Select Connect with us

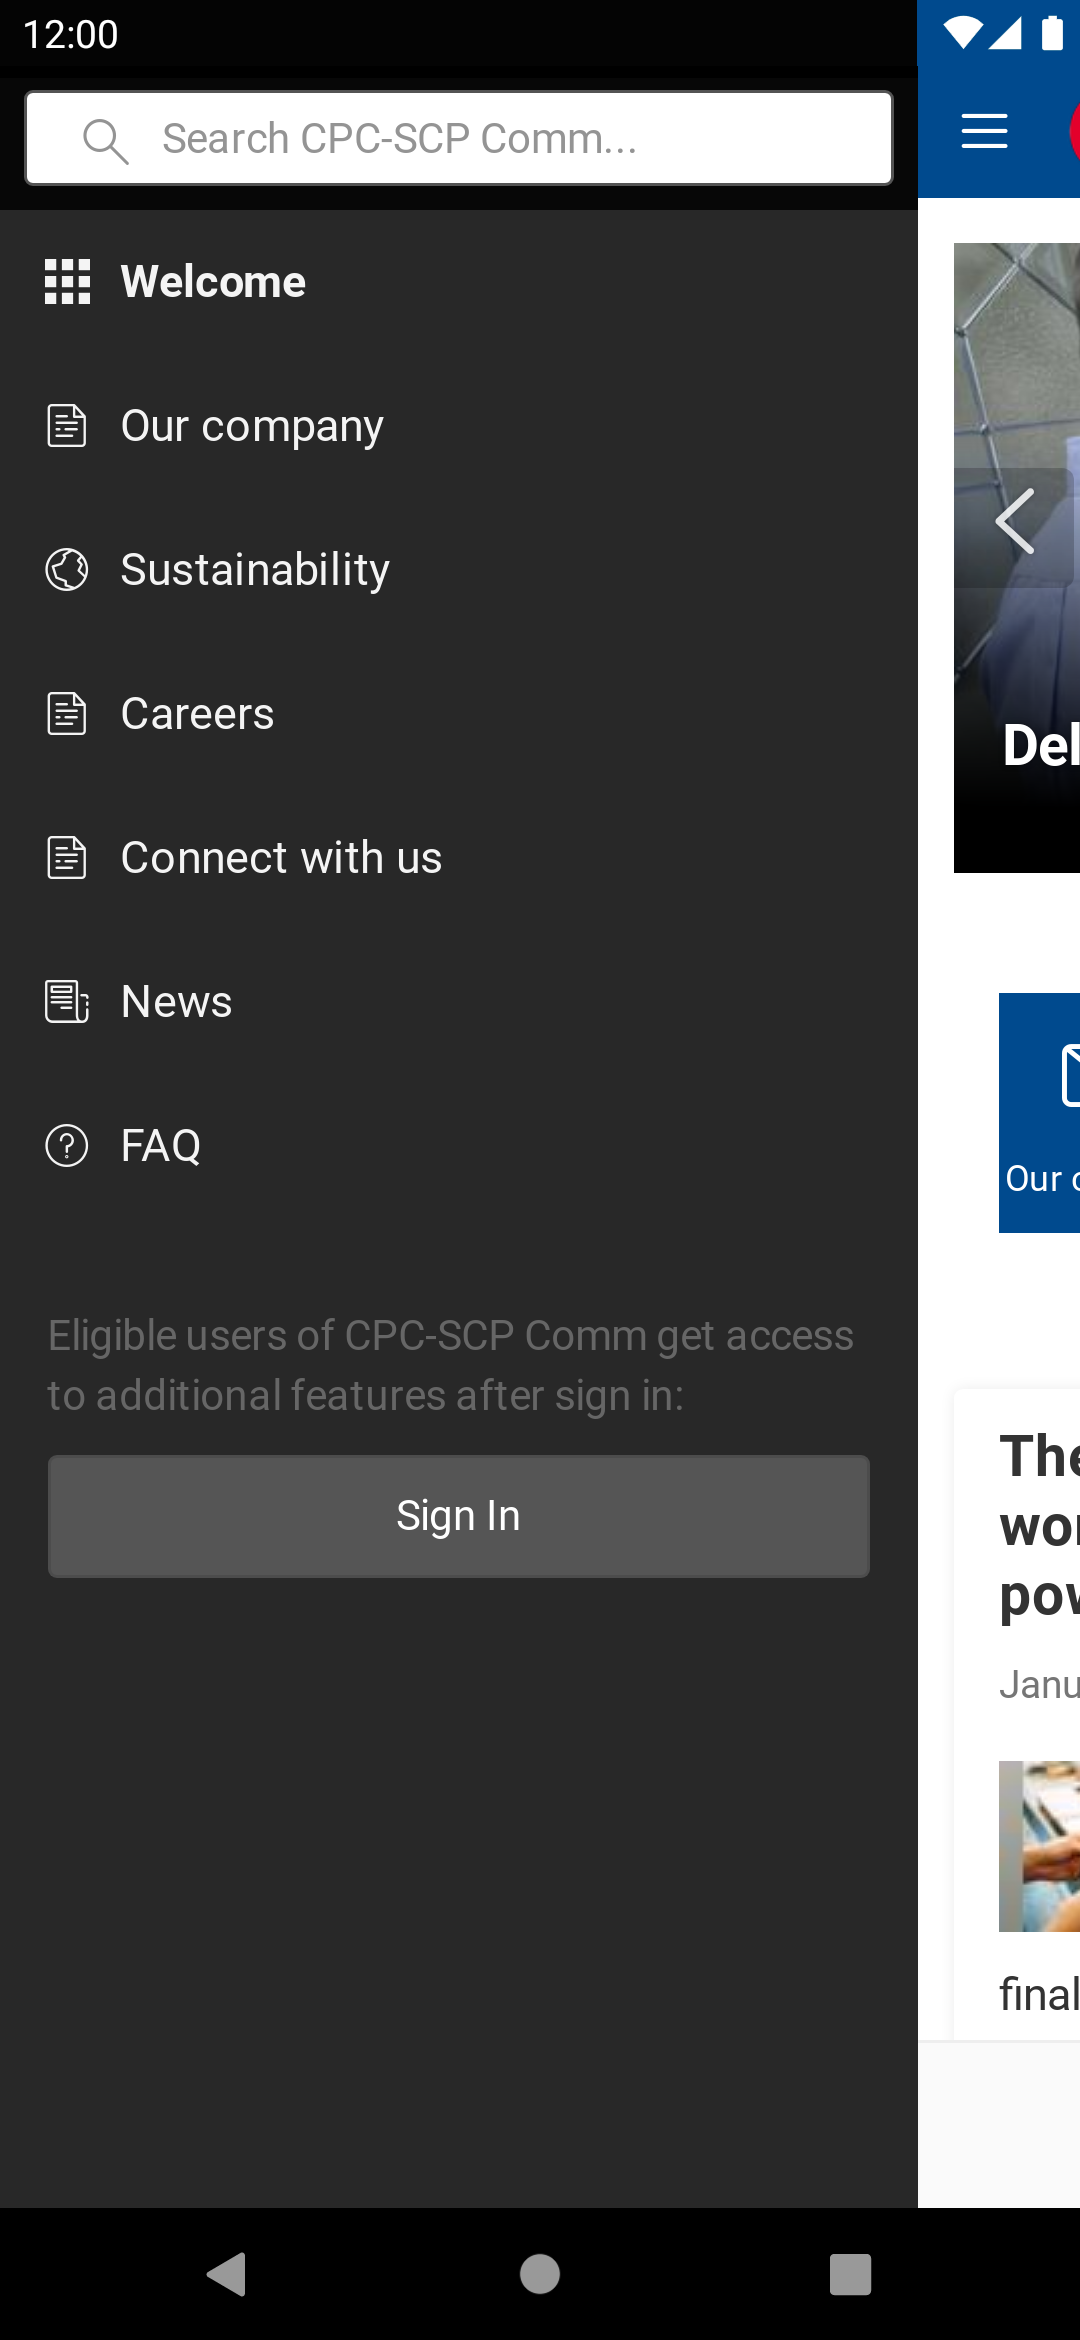[459, 858]
